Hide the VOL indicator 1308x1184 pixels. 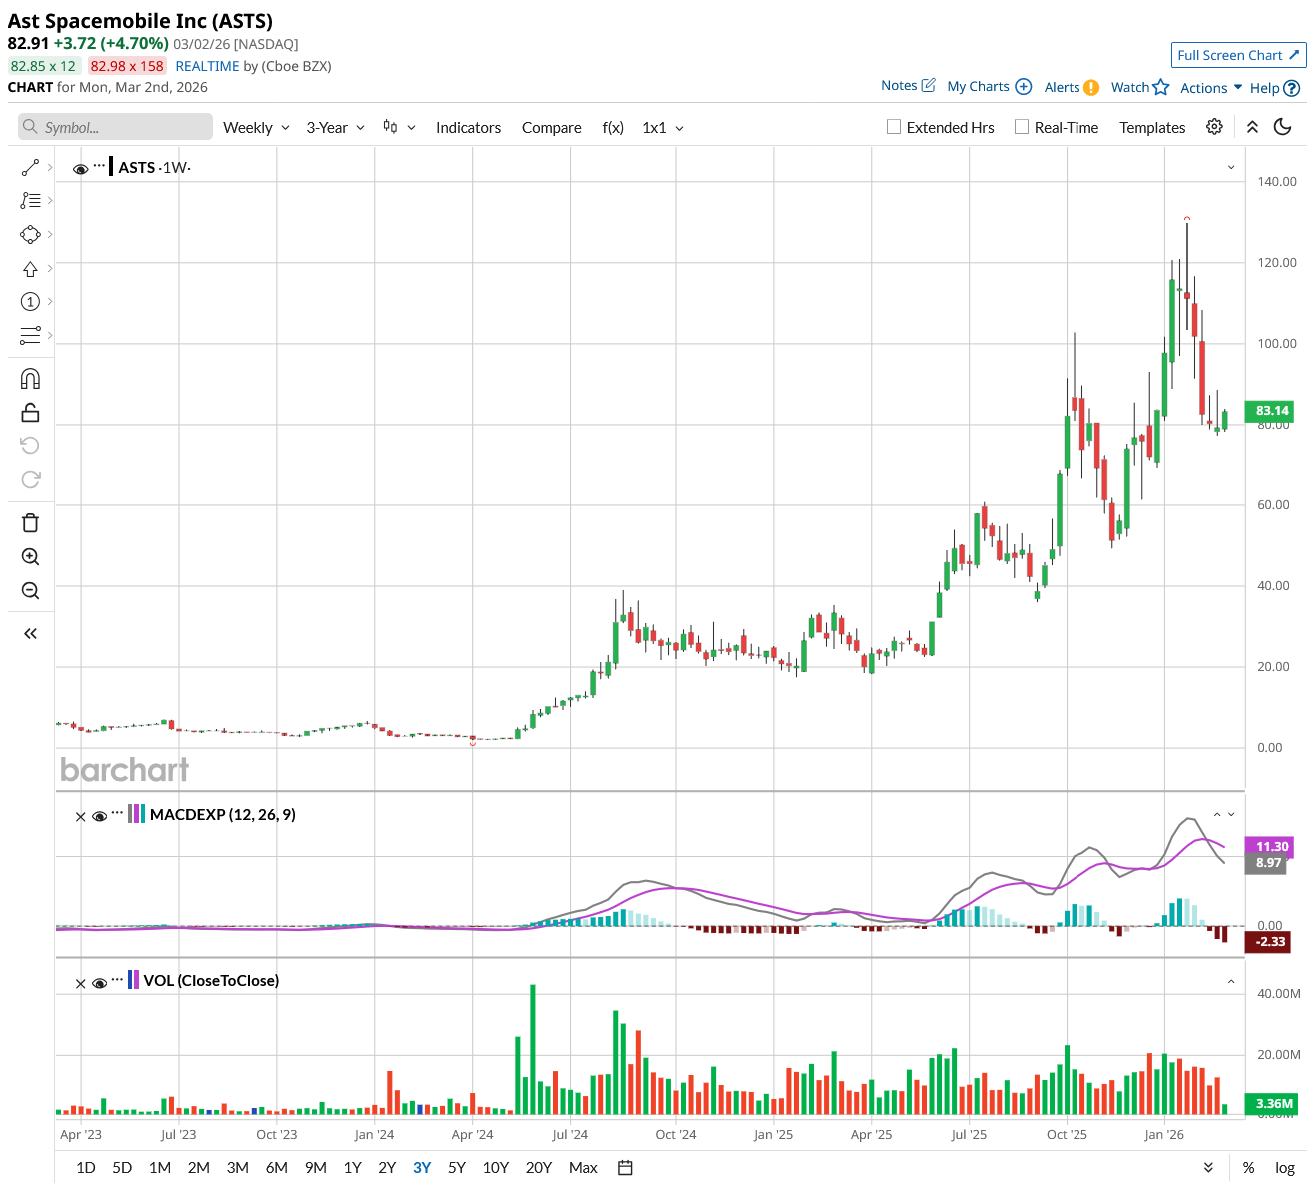pyautogui.click(x=99, y=983)
